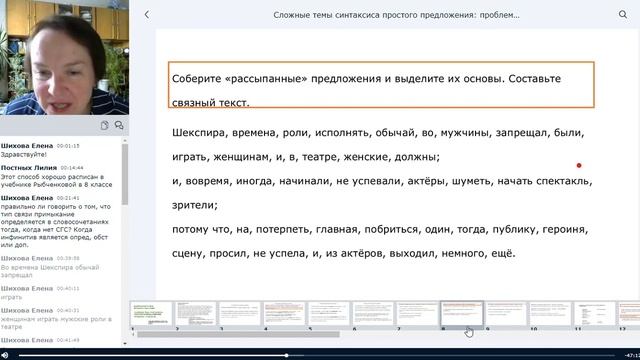Click slide line starting 'сцену, просил, не успела'
Viewport: 640px width, 360px height.
tap(344, 253)
